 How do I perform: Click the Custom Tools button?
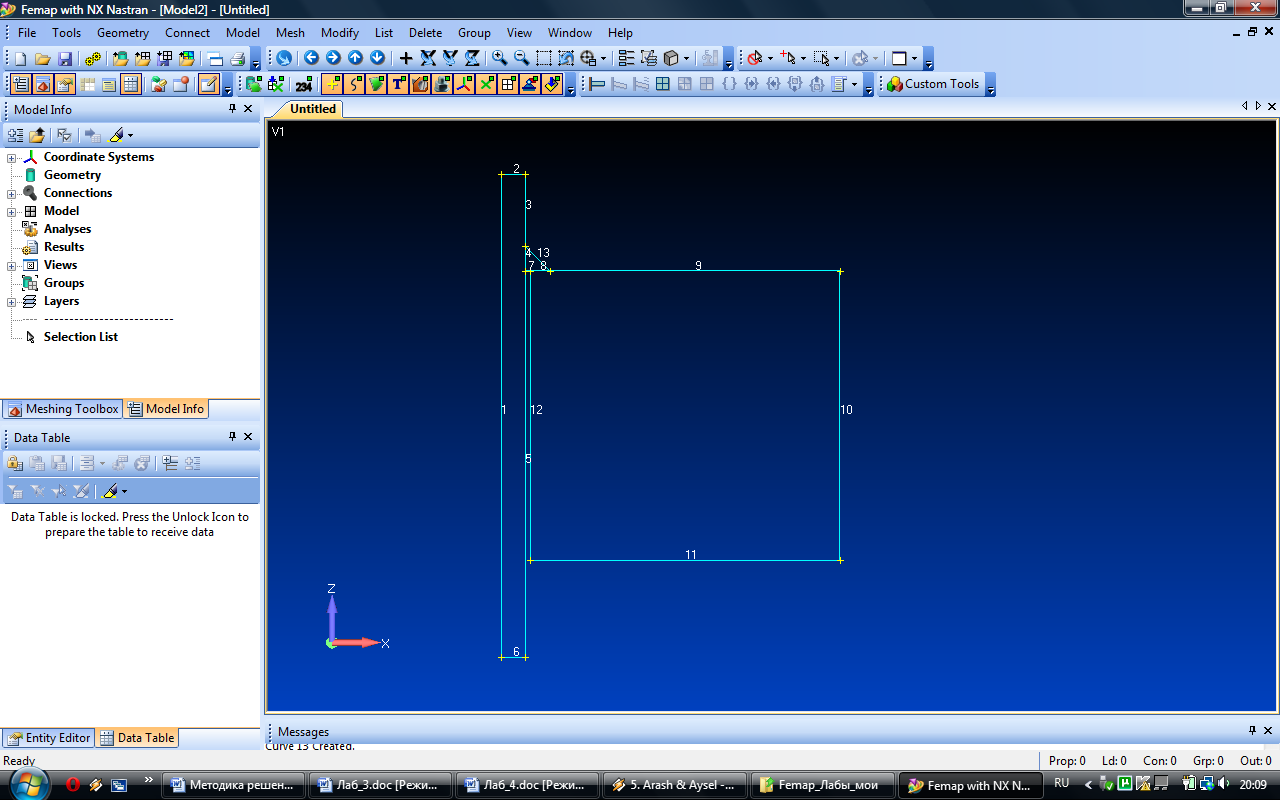tap(932, 85)
